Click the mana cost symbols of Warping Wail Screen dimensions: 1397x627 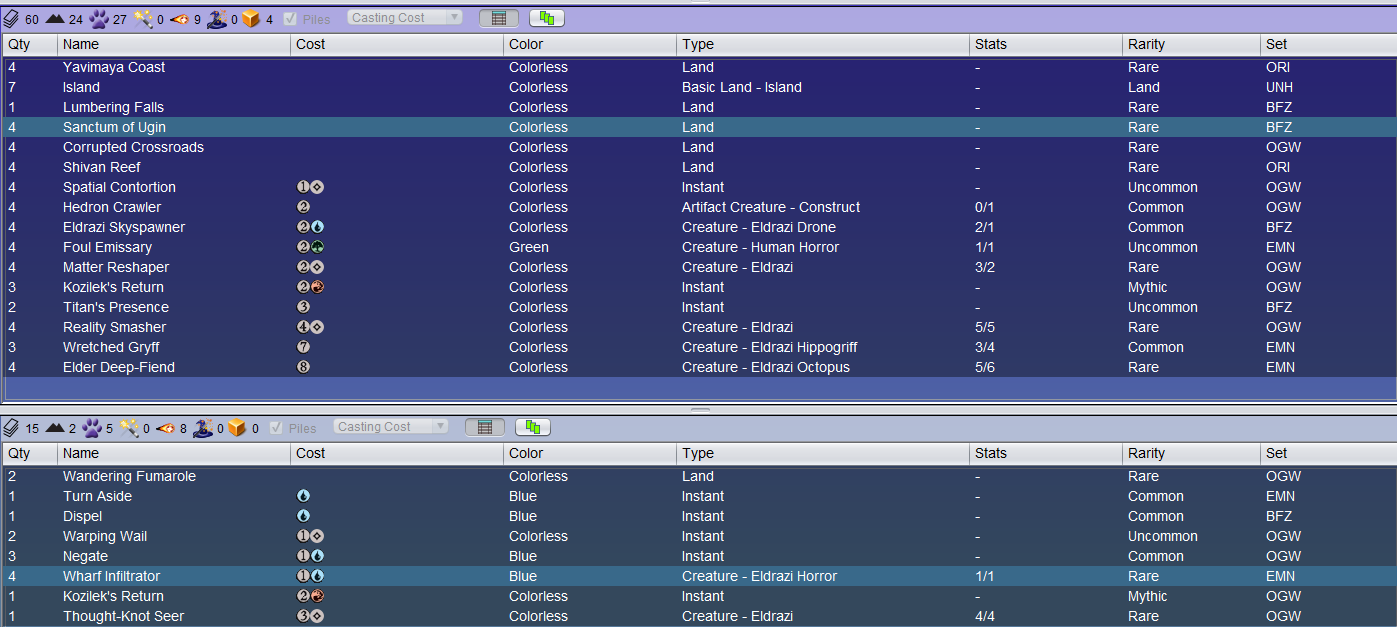pos(310,536)
